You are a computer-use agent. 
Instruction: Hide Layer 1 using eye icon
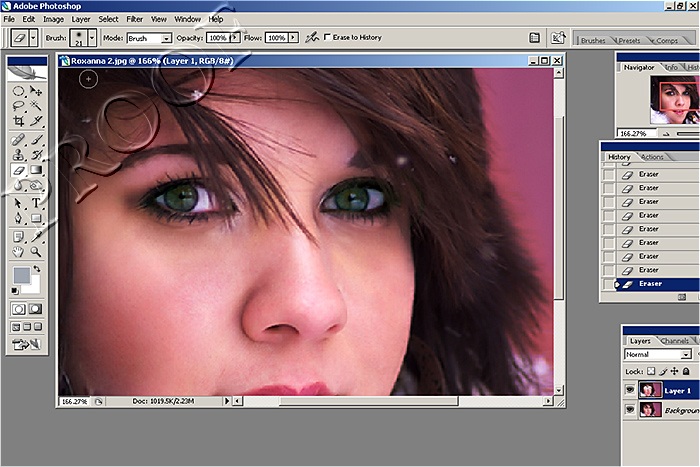[x=630, y=390]
